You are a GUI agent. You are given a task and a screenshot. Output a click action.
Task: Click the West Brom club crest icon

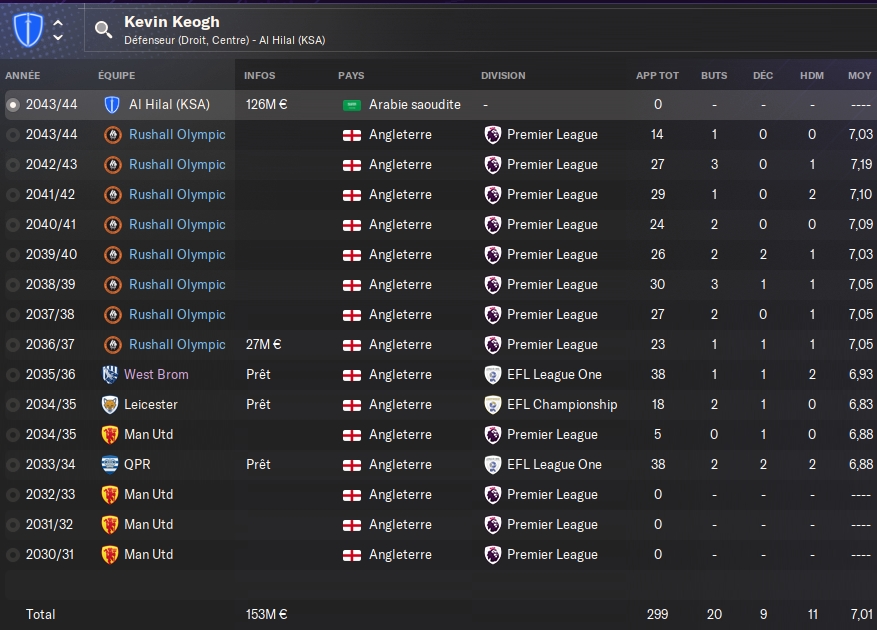tap(110, 374)
